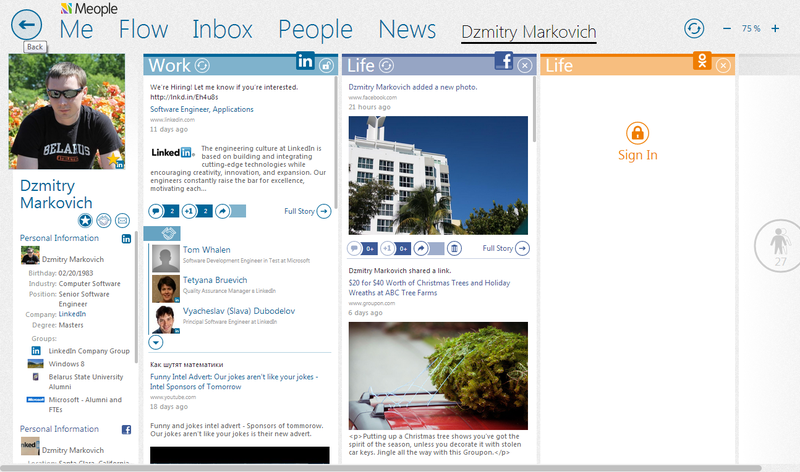Click the LinkedIn icon beside Personal Information
The width and height of the screenshot is (800, 472).
[127, 238]
